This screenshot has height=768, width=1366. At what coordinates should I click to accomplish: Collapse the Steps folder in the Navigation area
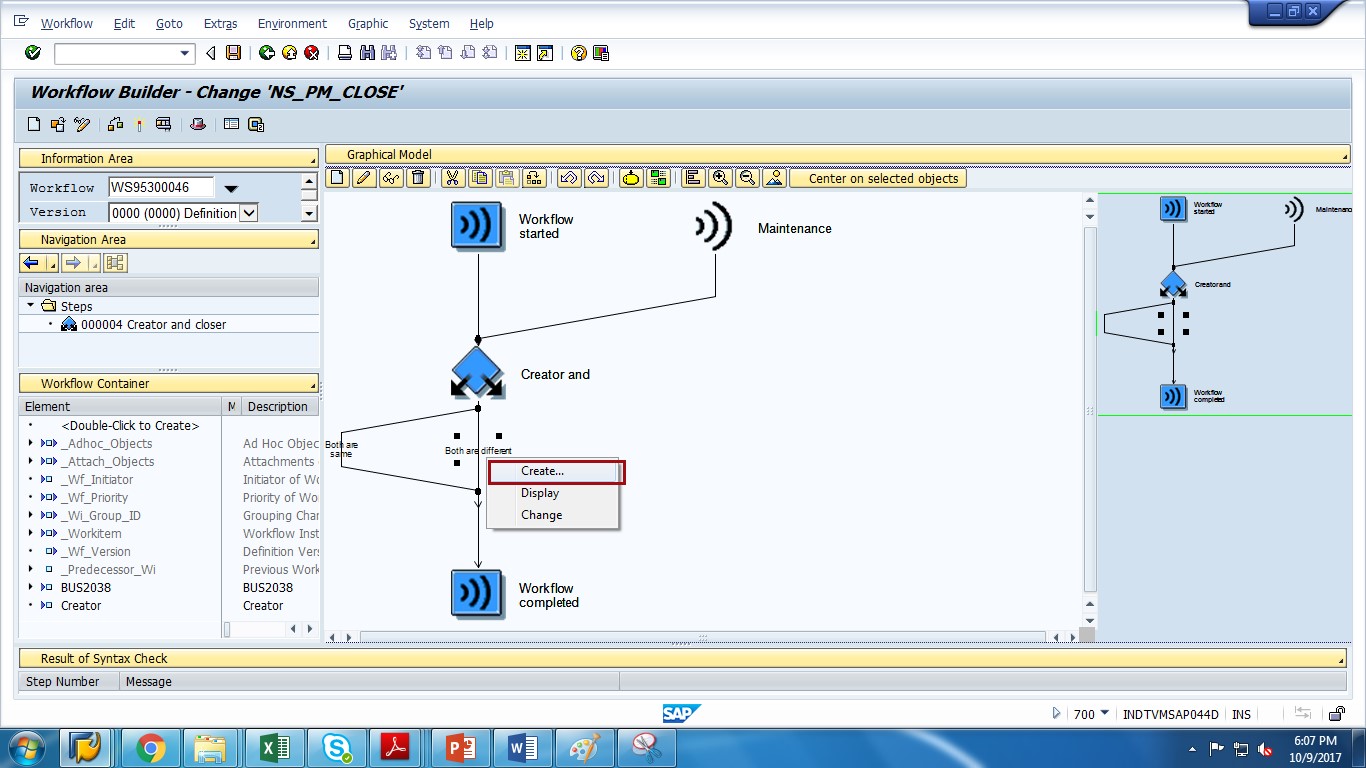click(x=32, y=306)
